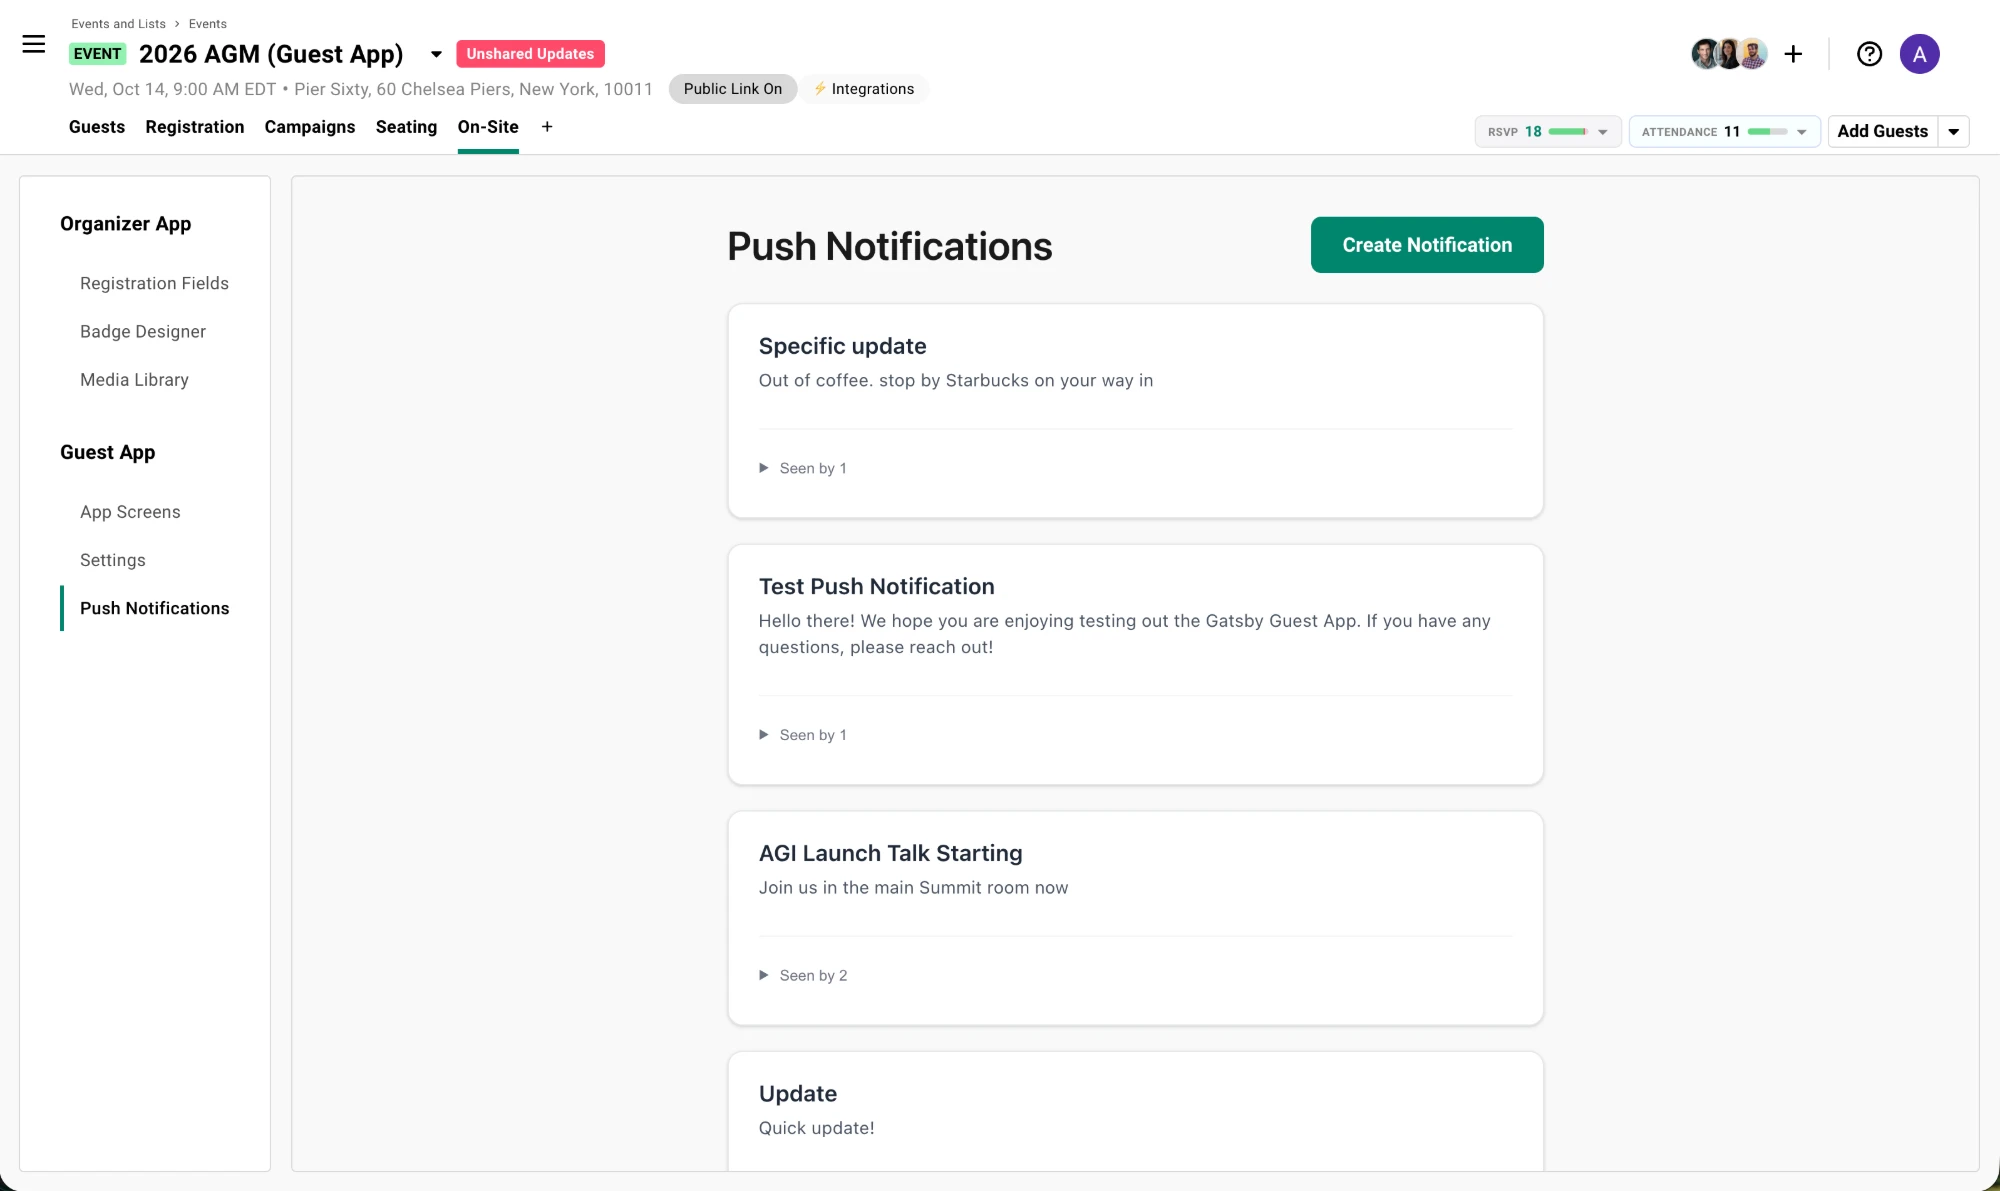Switch to the Guests tab
This screenshot has height=1191, width=2000.
click(x=97, y=127)
